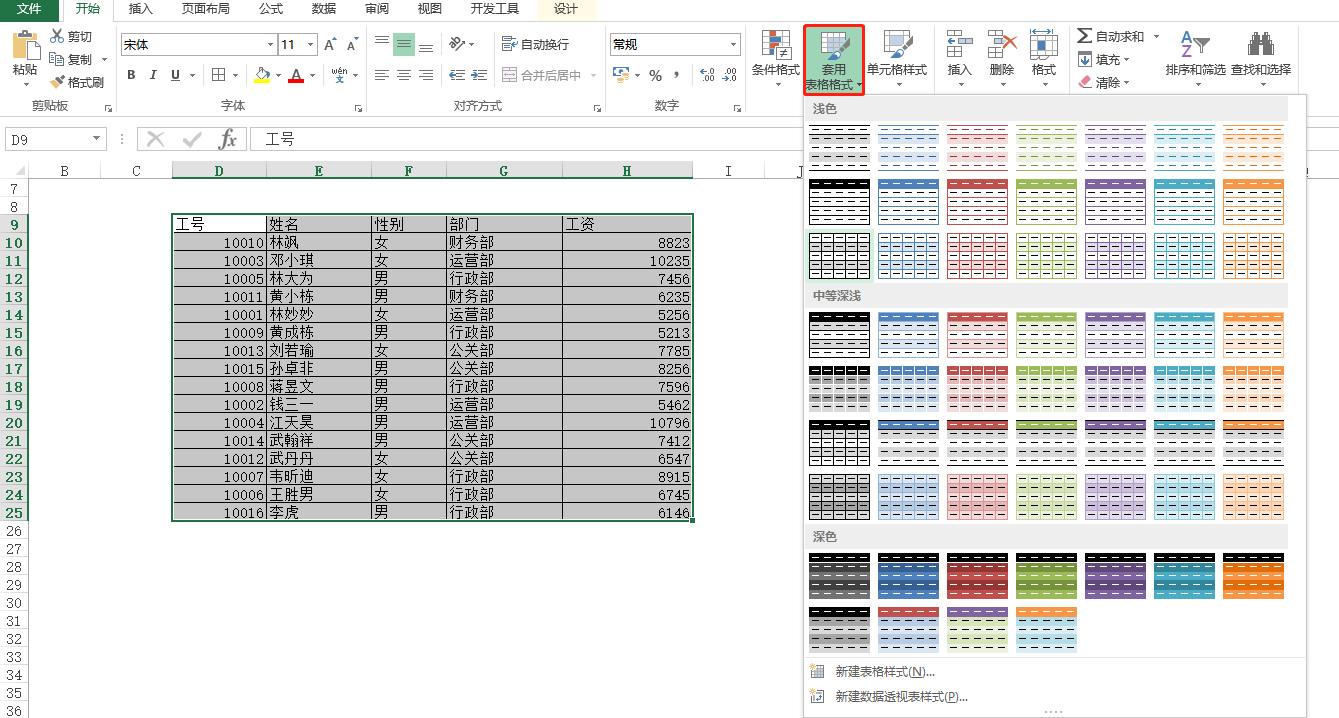
Task: Open Conditional Formatting (条件格式)
Action: pyautogui.click(x=776, y=58)
